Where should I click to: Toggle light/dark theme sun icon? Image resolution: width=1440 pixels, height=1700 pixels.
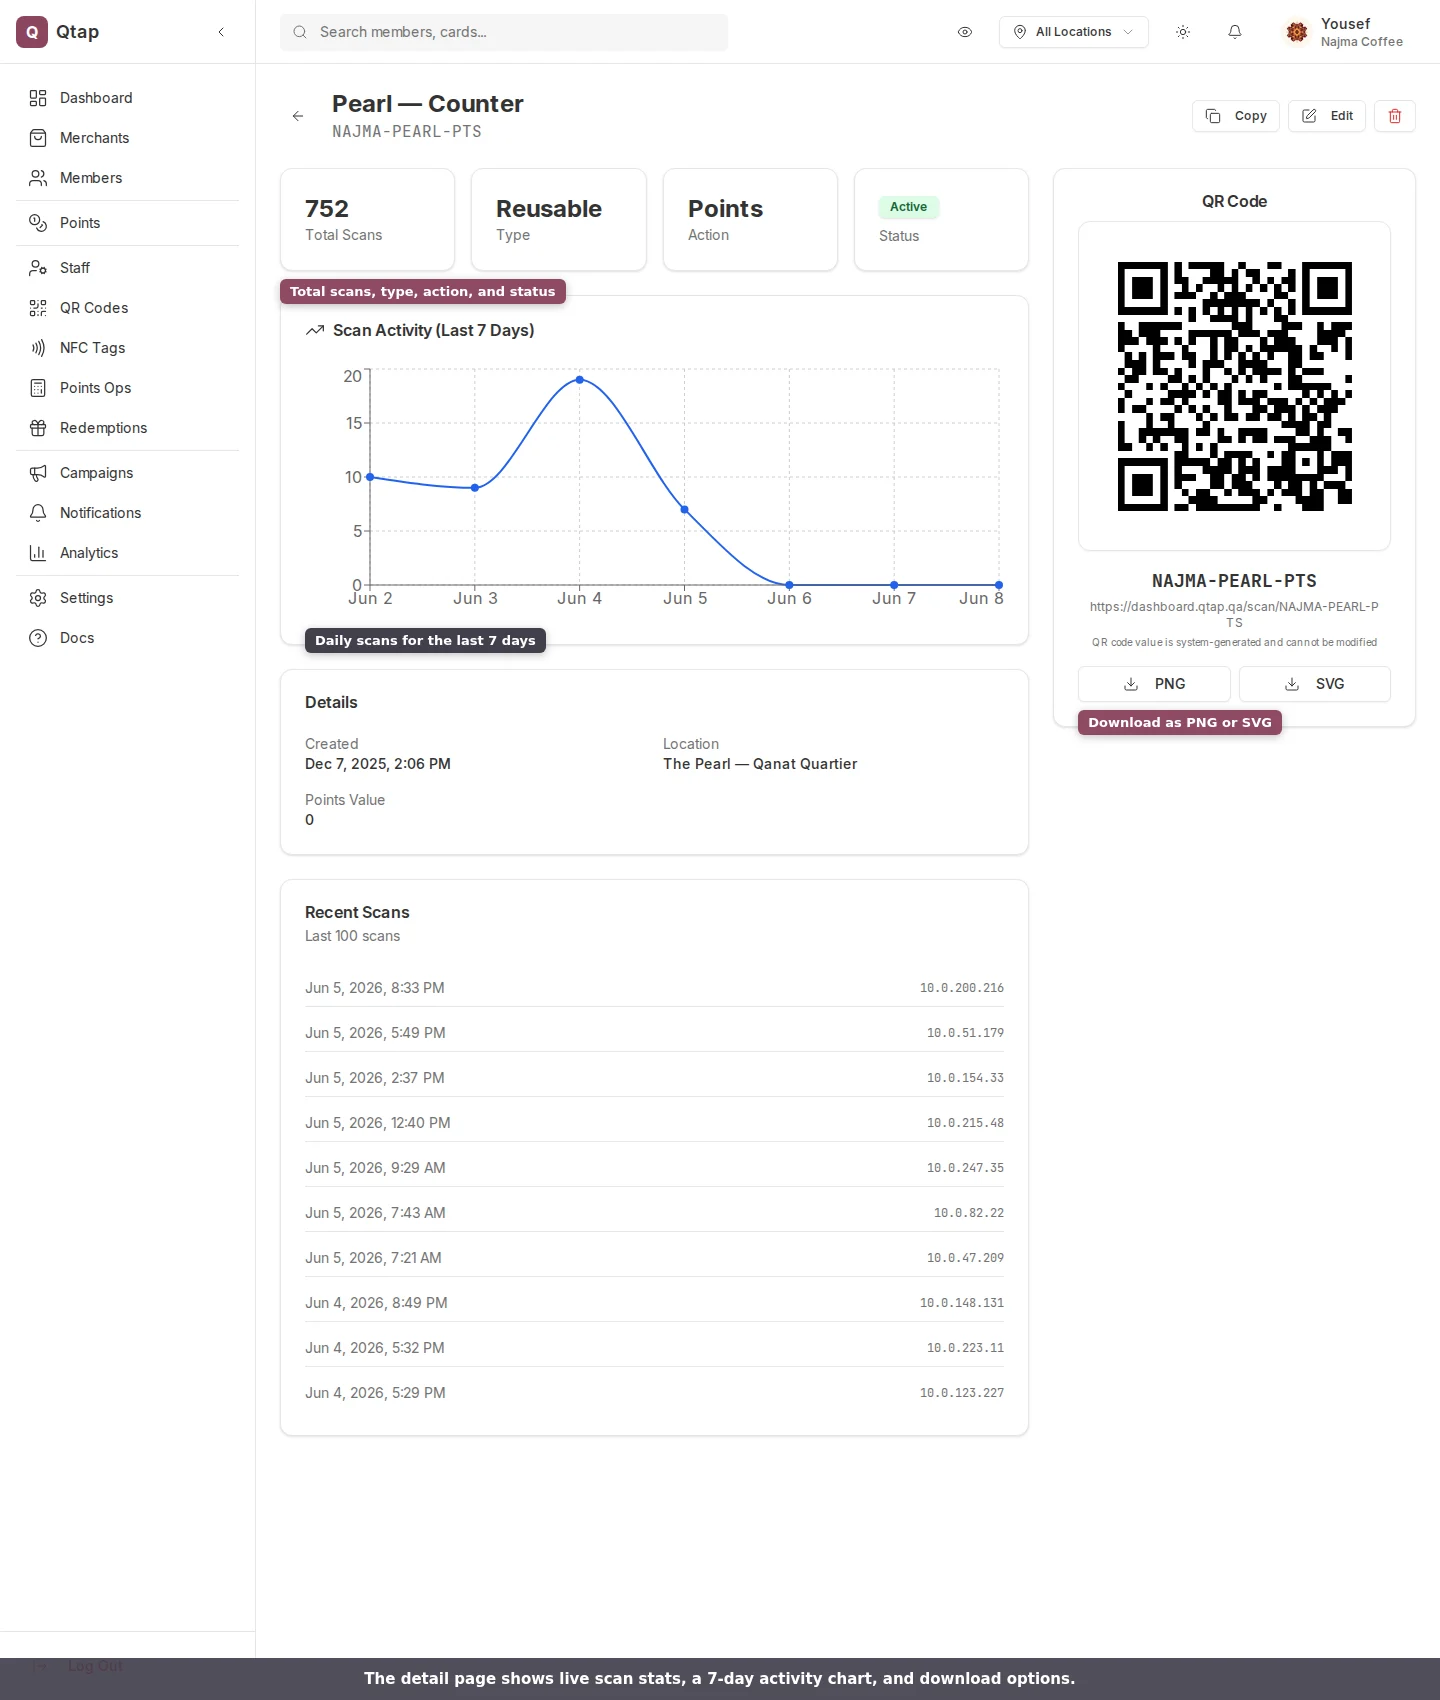[1183, 32]
